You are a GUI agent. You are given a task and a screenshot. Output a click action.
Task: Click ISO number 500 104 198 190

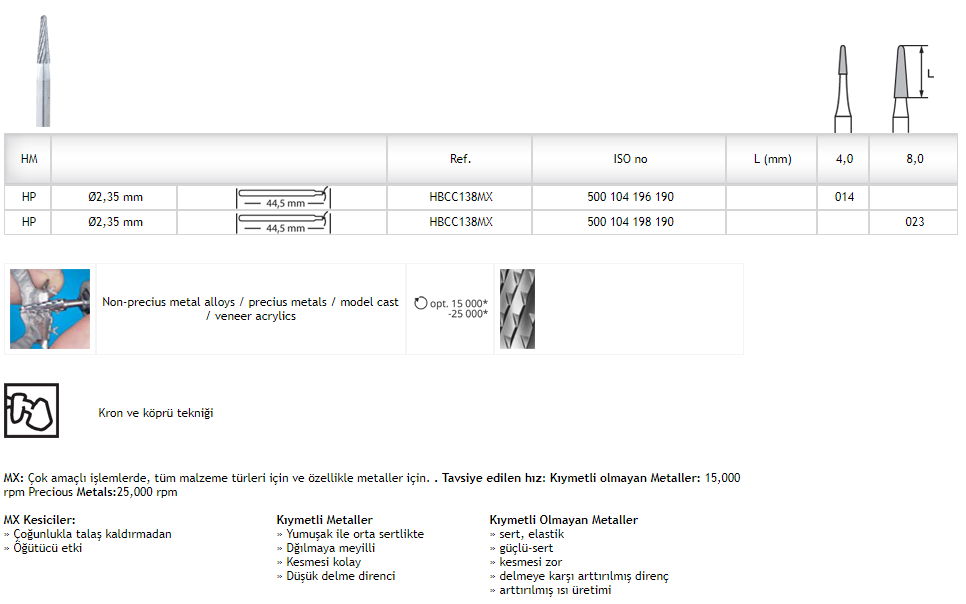click(630, 222)
